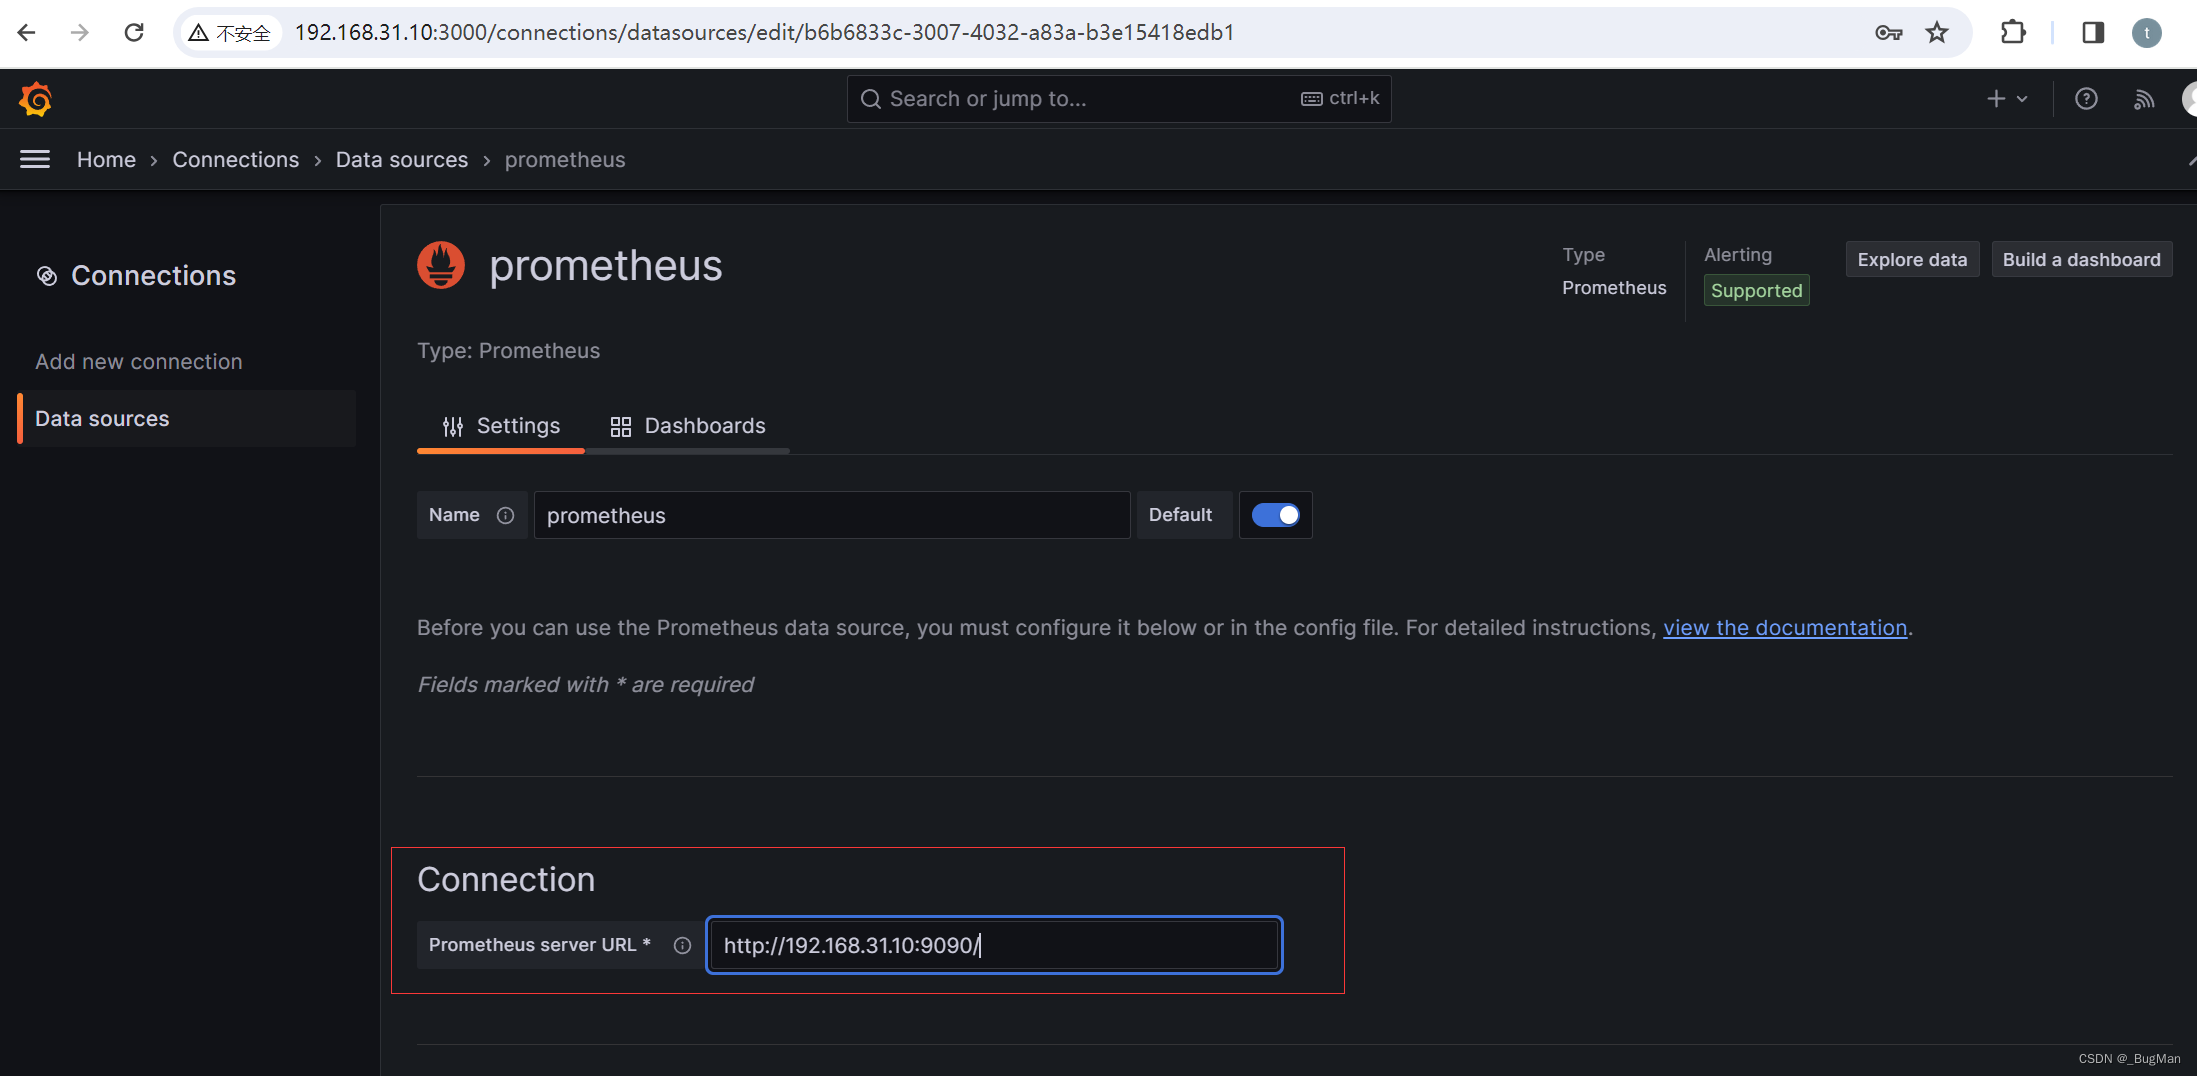Toggle the hamburger navigation menu
This screenshot has height=1076, width=2197.
click(x=35, y=159)
